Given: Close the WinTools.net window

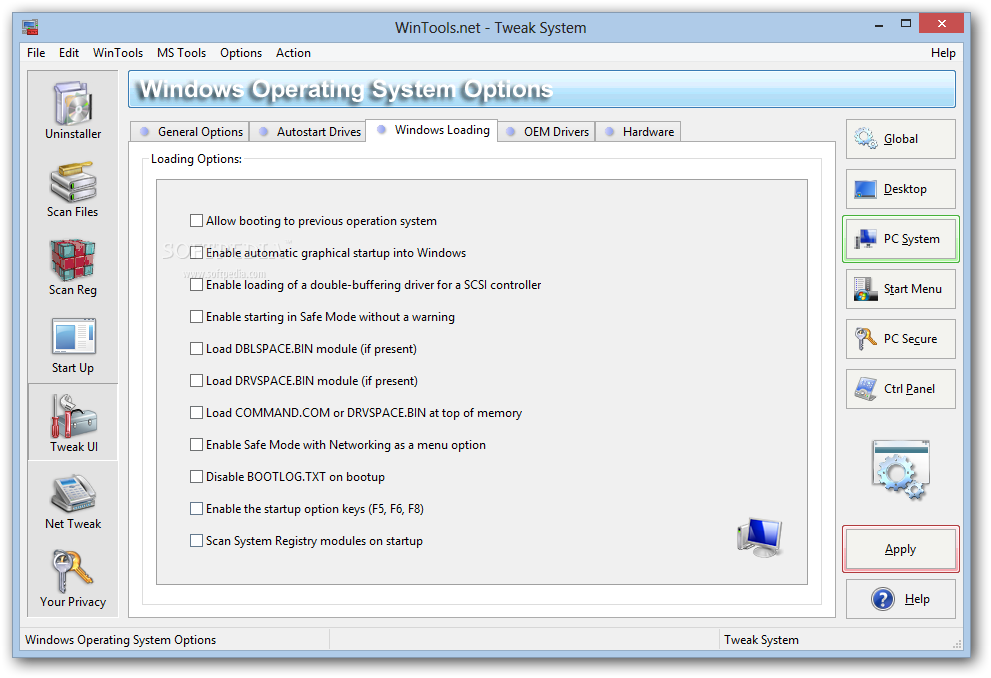Looking at the screenshot, I should coord(942,24).
